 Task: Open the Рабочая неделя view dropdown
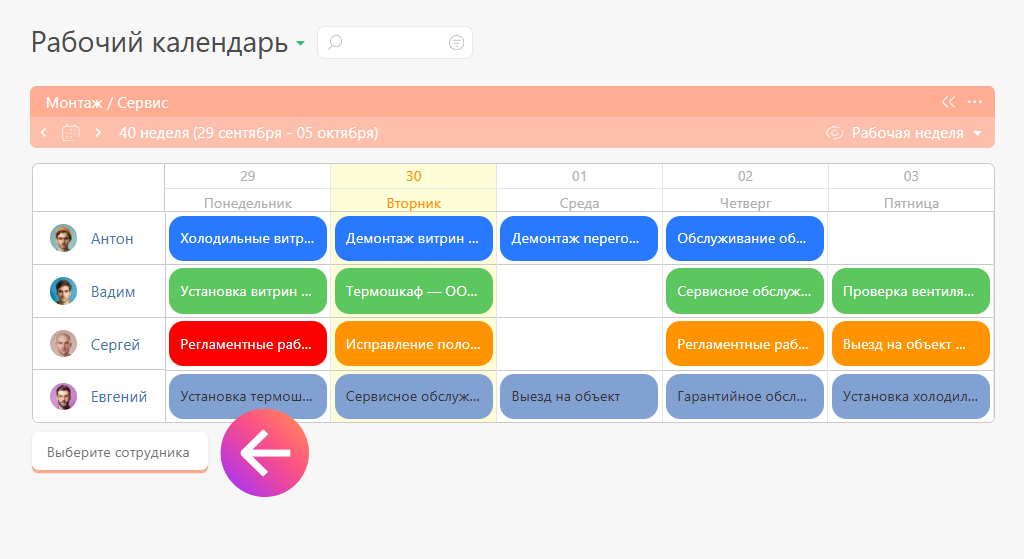916,133
